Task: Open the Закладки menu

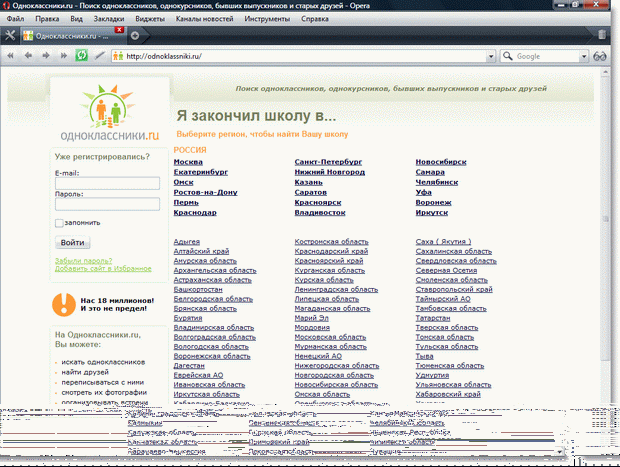Action: coord(109,19)
